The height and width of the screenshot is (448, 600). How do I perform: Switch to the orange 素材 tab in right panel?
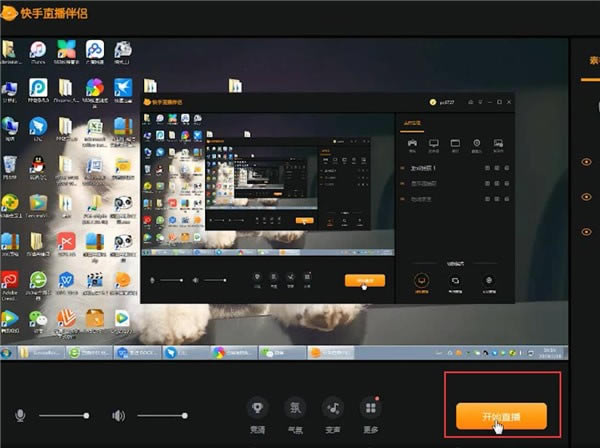click(590, 60)
